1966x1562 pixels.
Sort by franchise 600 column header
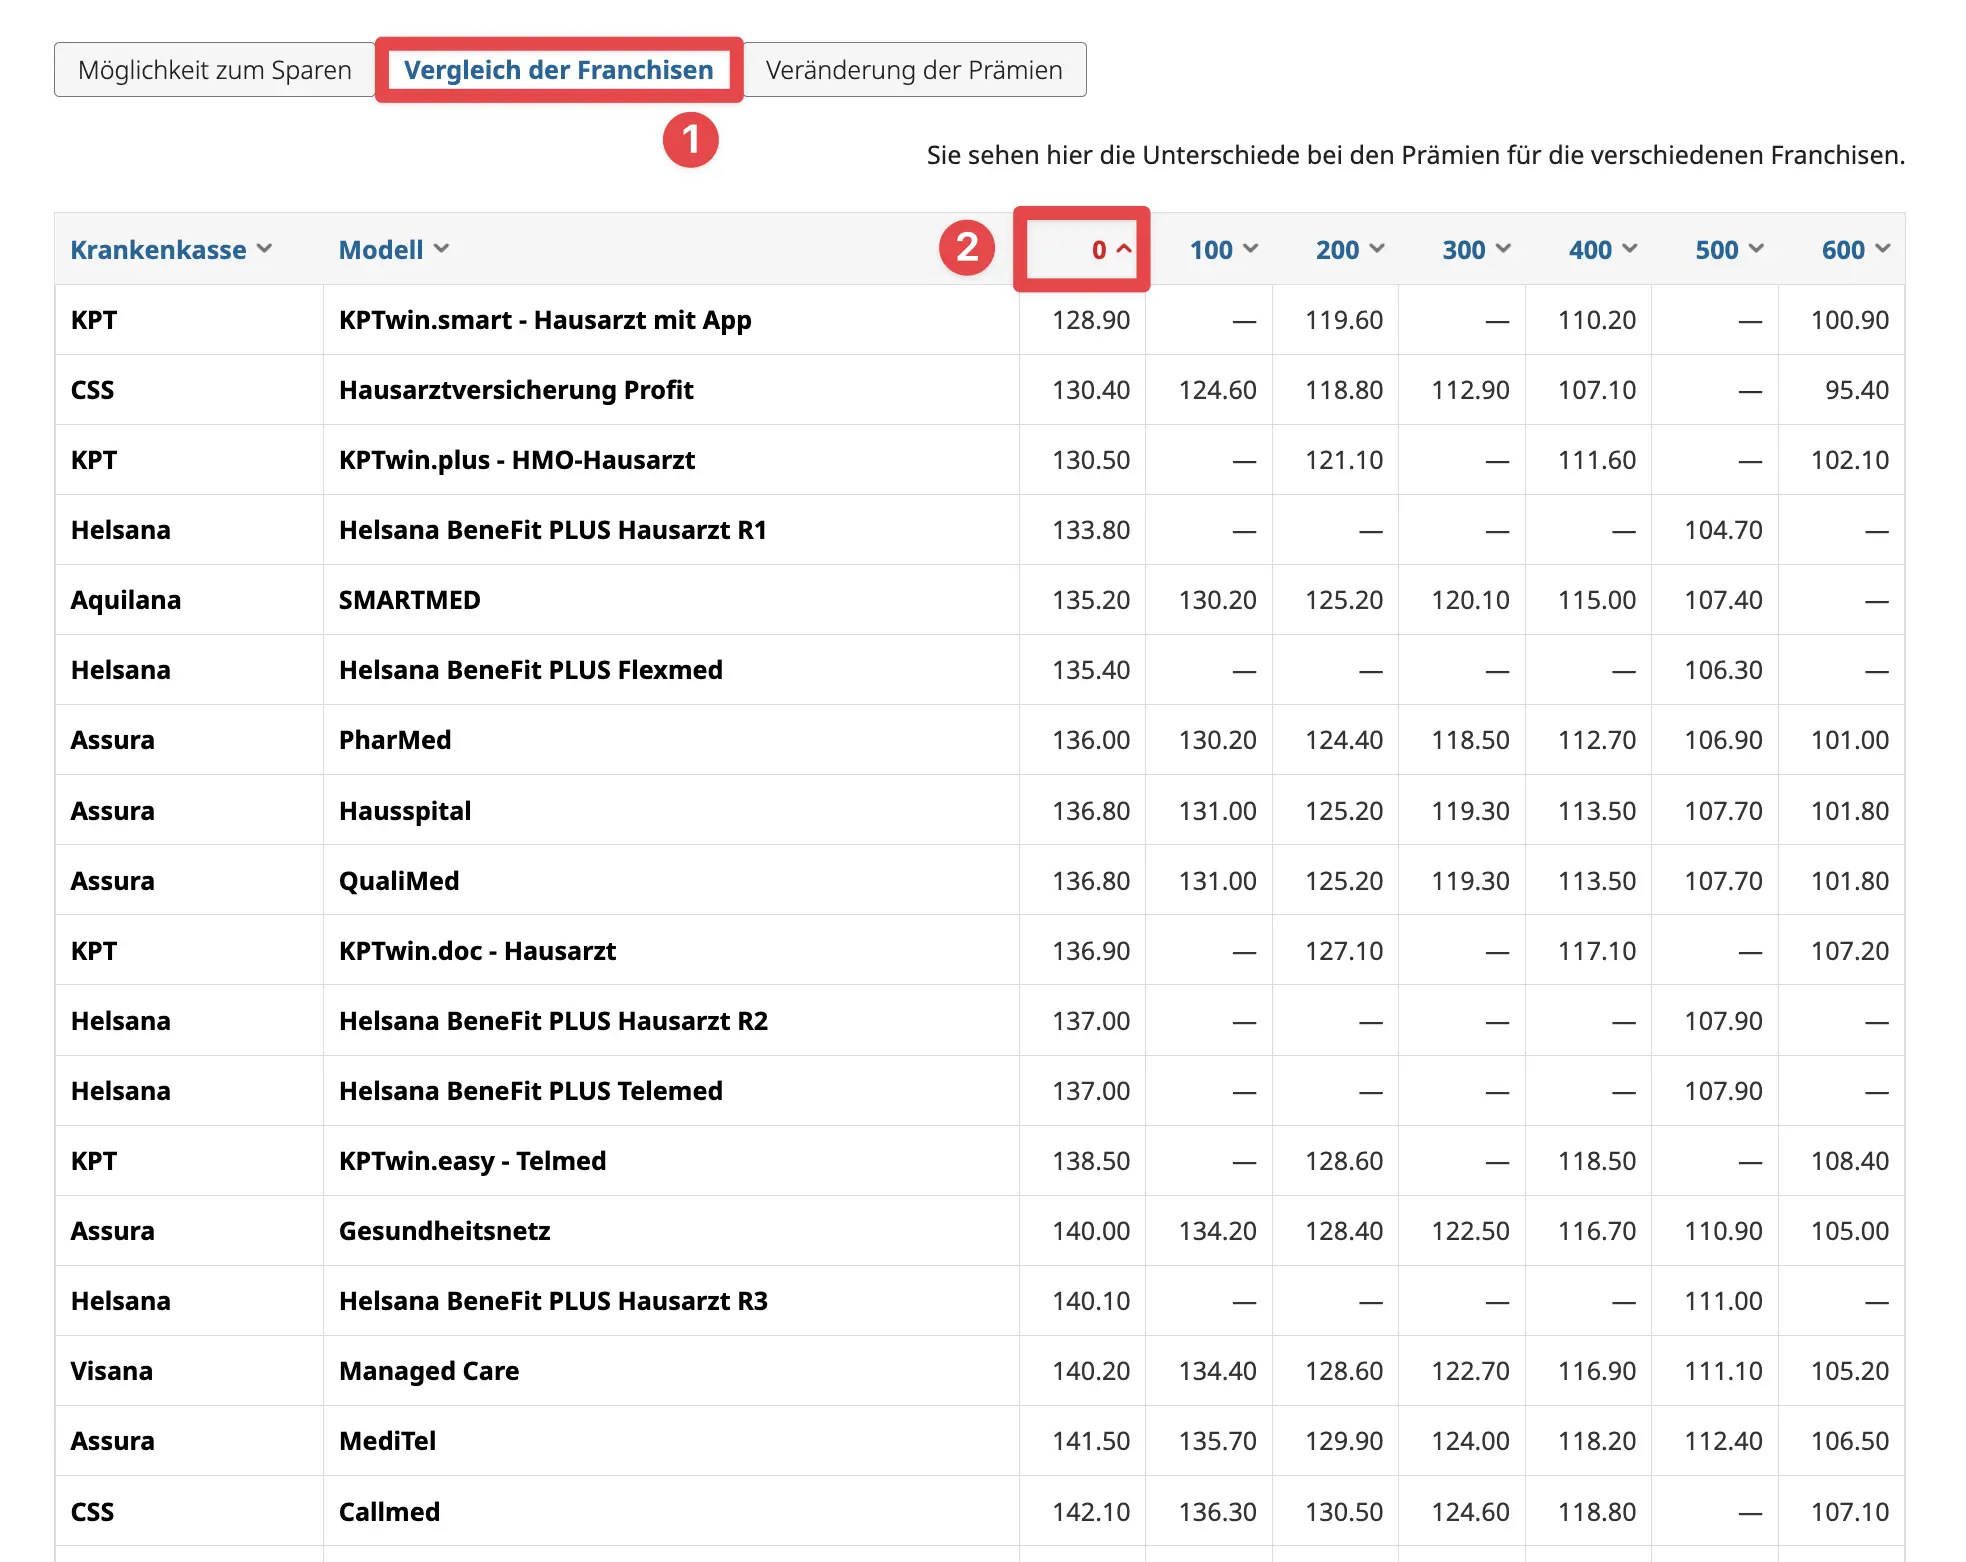click(x=1856, y=249)
